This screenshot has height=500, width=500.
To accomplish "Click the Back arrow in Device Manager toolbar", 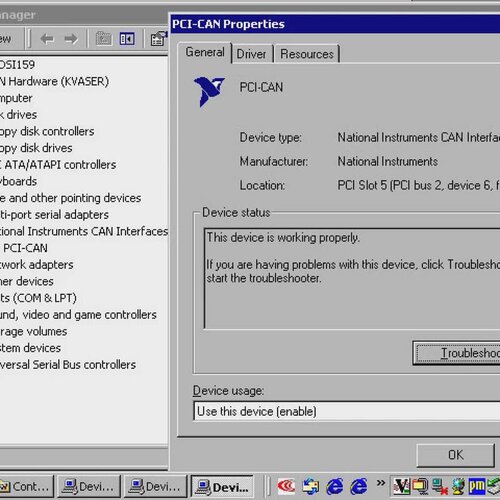I will (x=47, y=39).
